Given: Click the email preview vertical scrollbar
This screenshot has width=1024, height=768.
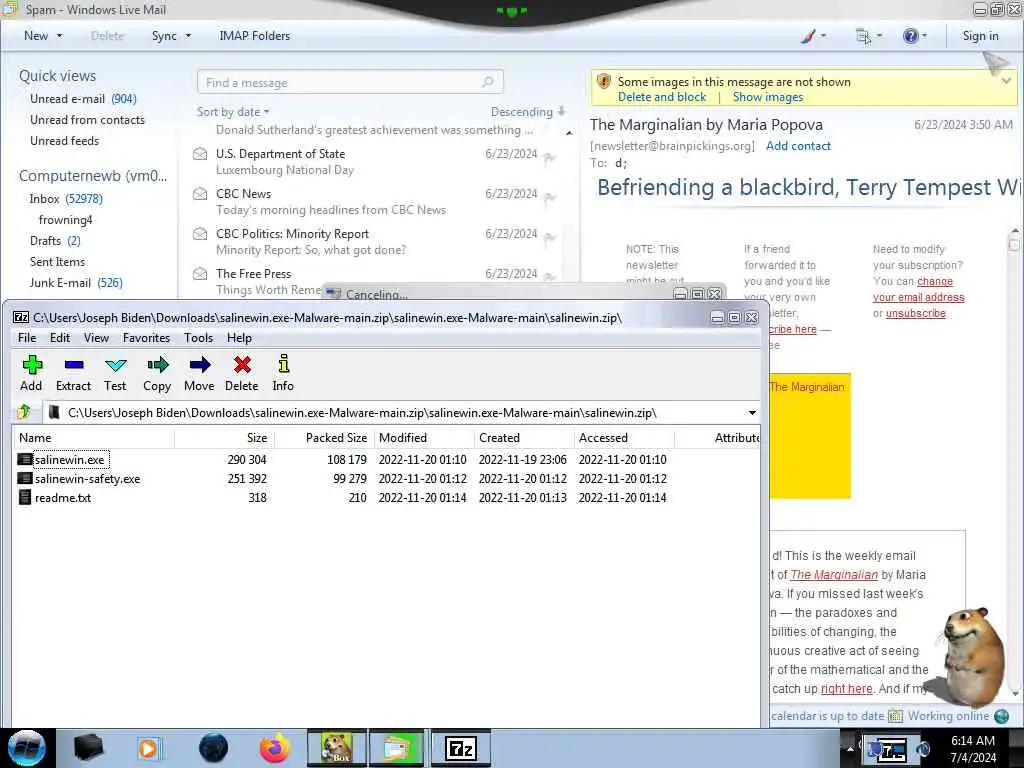Looking at the screenshot, I should [1014, 460].
